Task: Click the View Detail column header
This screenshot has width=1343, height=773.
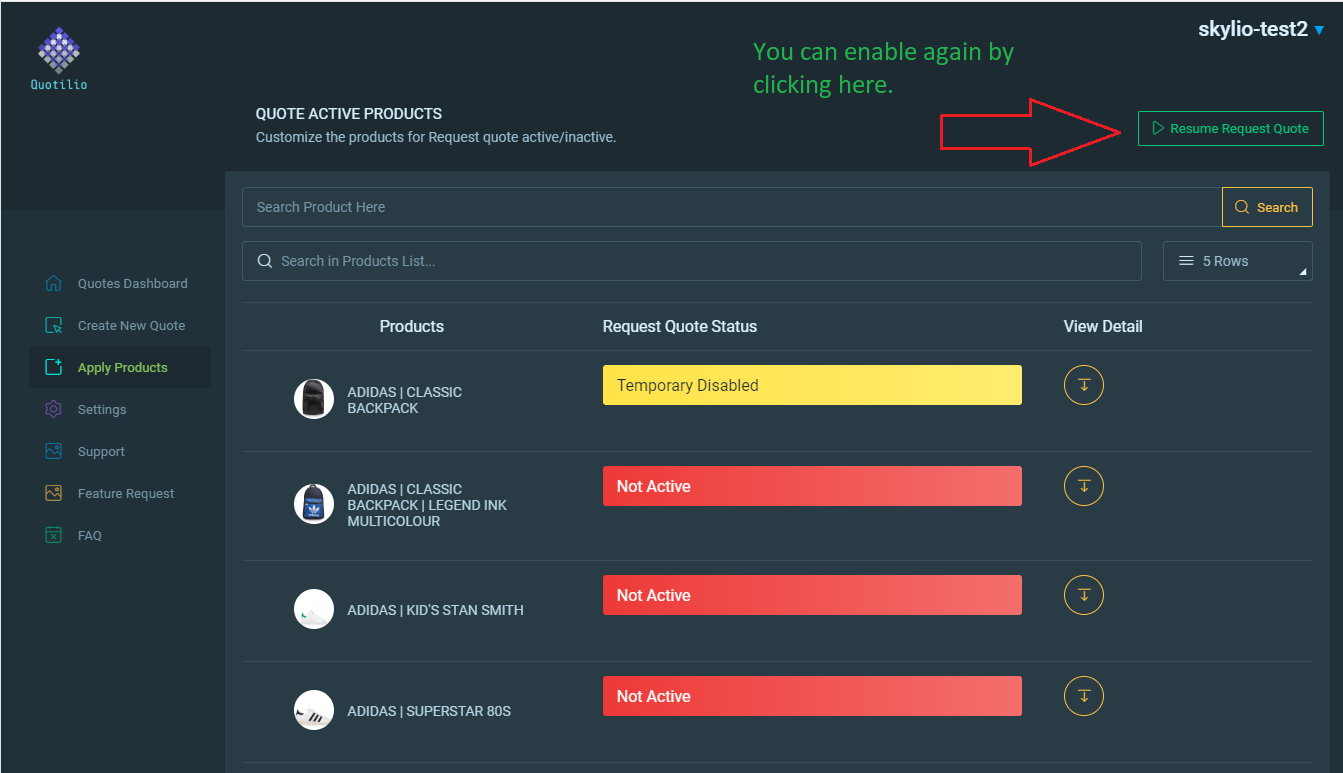Action: 1103,326
